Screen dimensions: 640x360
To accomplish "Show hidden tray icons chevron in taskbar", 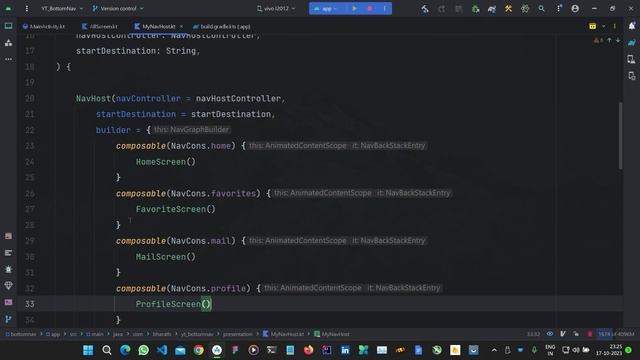I will pos(494,350).
